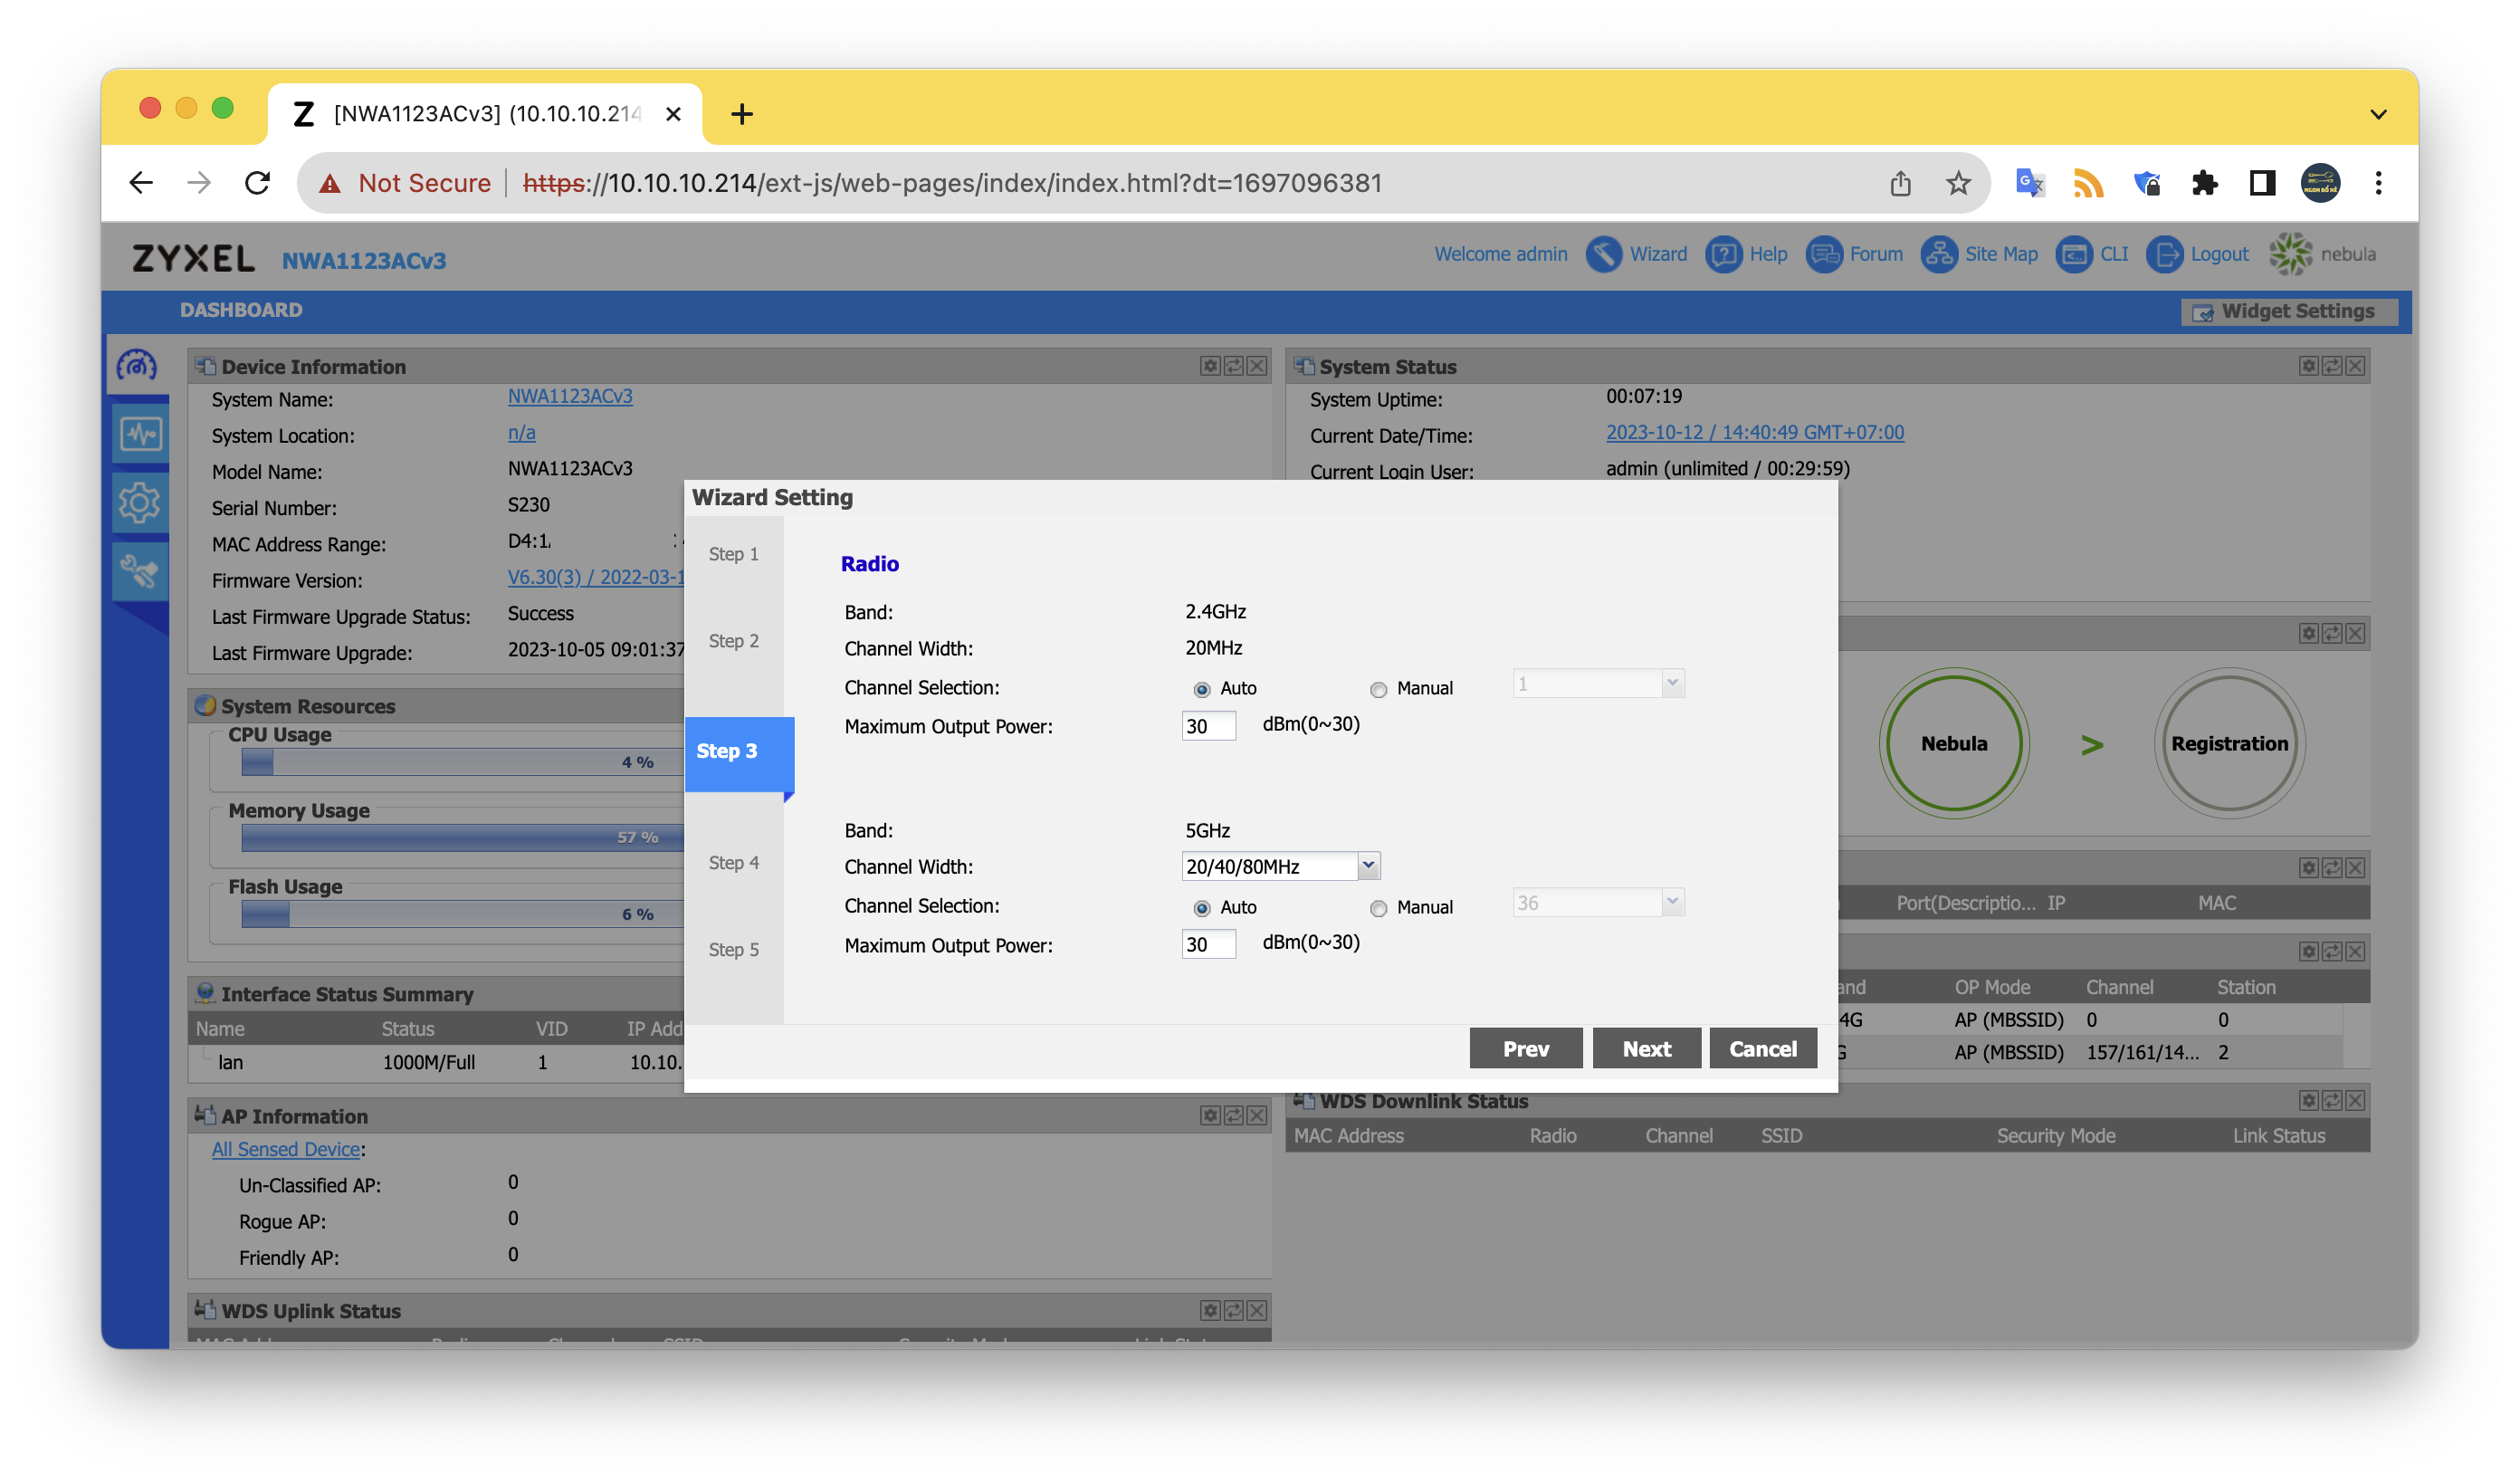The height and width of the screenshot is (1483, 2520).
Task: Click the Flash Usage progress bar
Action: pos(462,915)
